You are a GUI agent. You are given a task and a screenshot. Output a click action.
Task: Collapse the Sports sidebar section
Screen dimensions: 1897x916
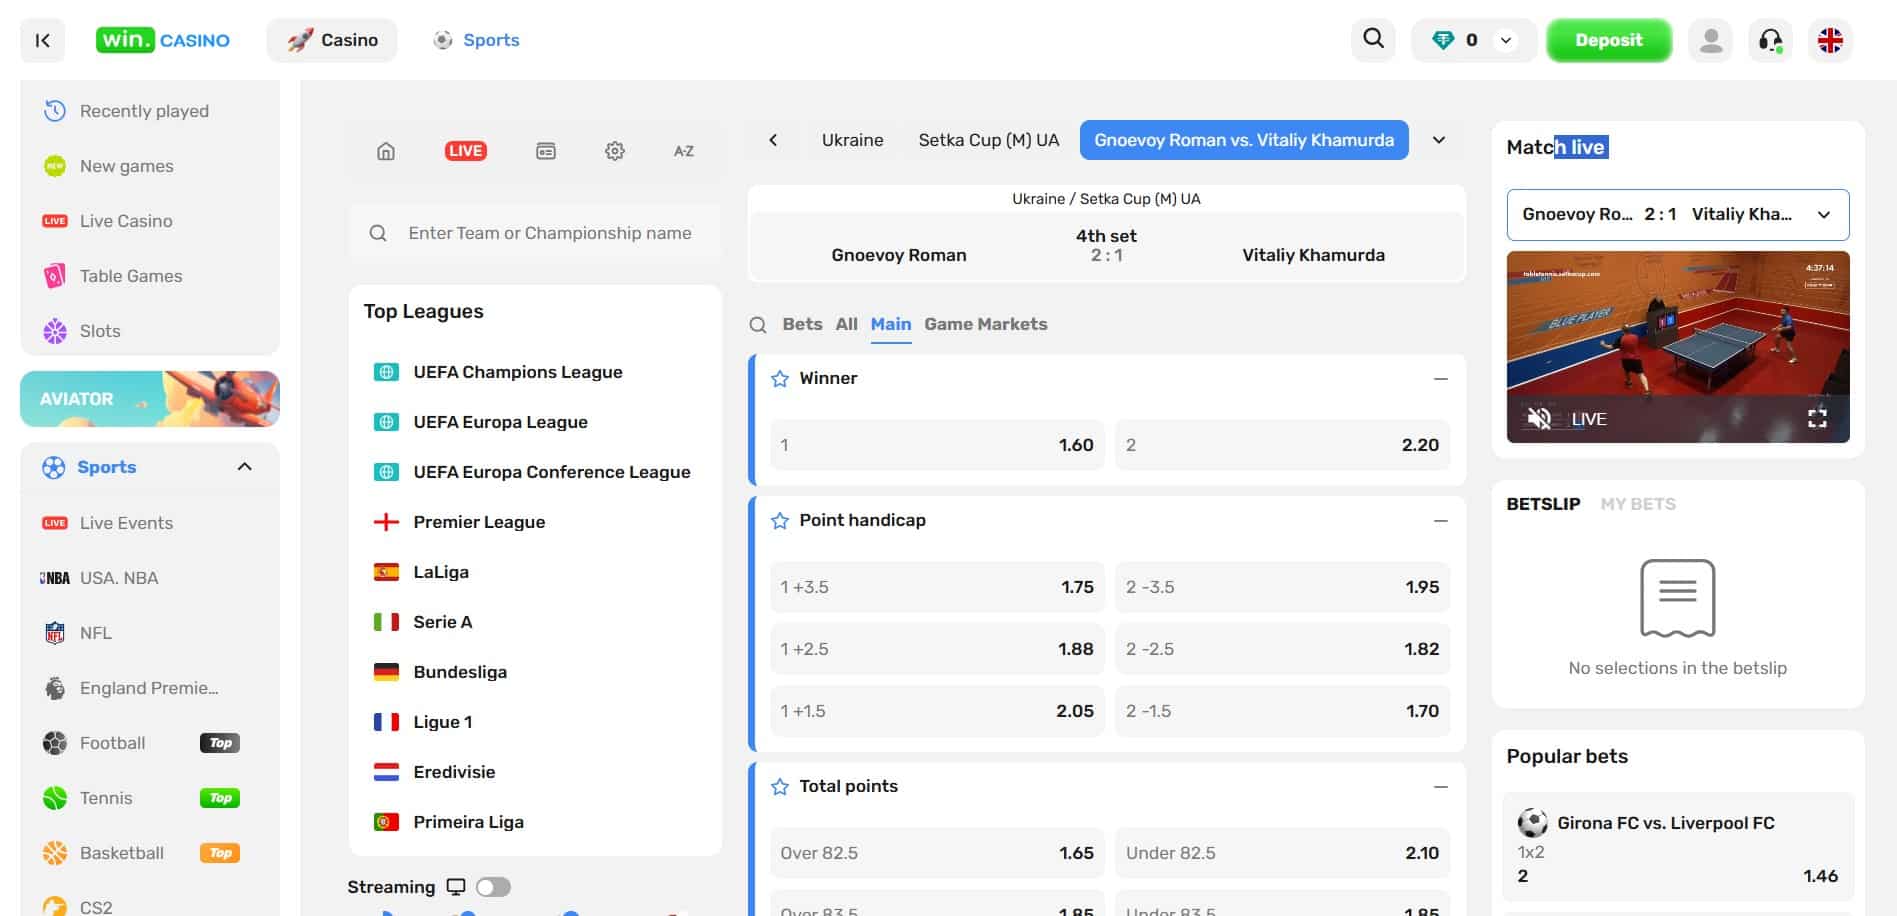tap(244, 467)
